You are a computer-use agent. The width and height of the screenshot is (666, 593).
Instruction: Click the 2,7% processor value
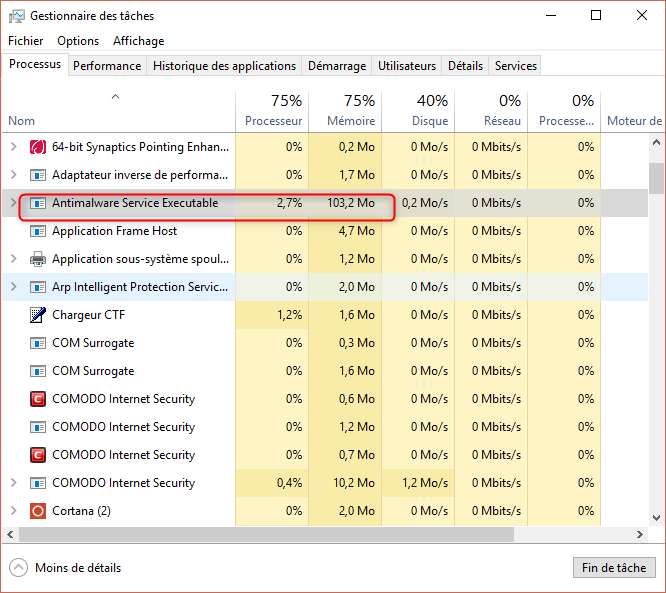click(x=289, y=203)
